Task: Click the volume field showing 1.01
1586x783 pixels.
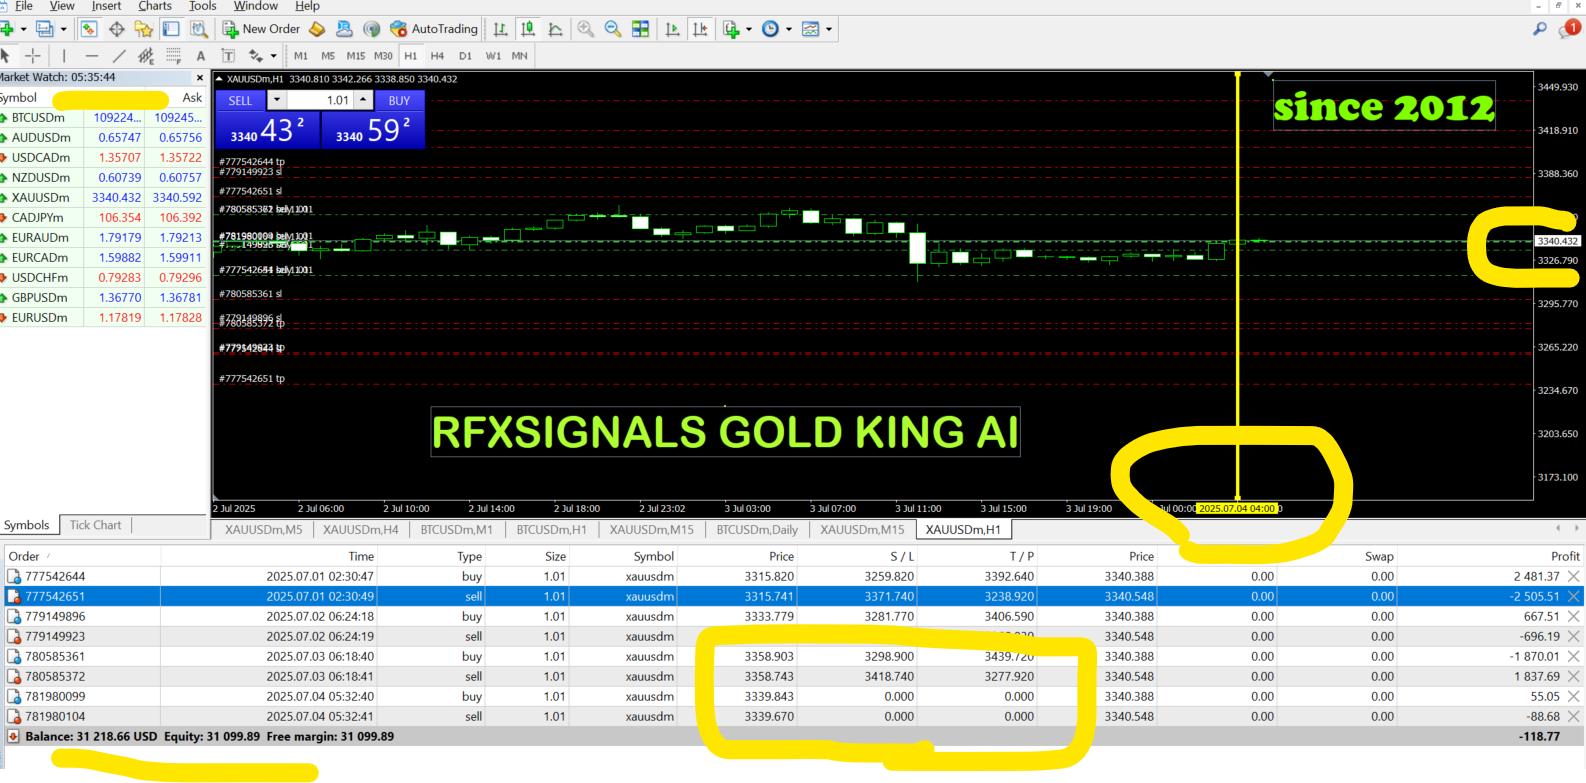Action: point(320,100)
